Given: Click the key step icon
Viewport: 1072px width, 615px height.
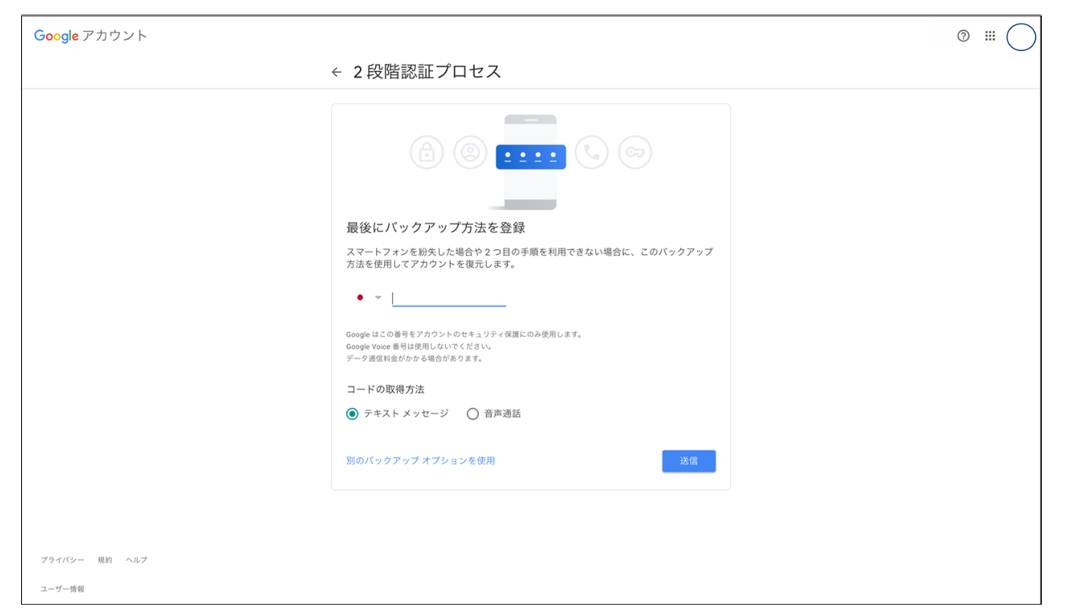Looking at the screenshot, I should coord(635,153).
